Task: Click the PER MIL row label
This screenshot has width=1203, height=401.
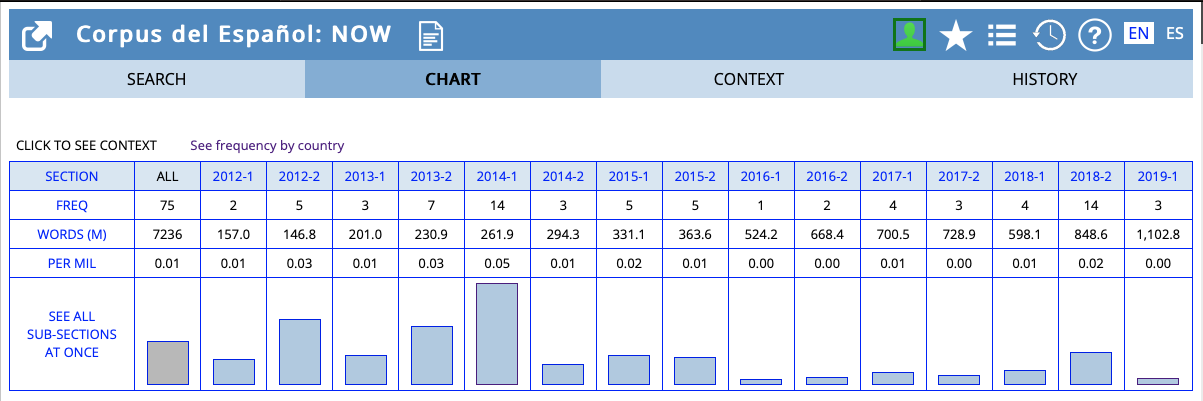Action: (72, 263)
